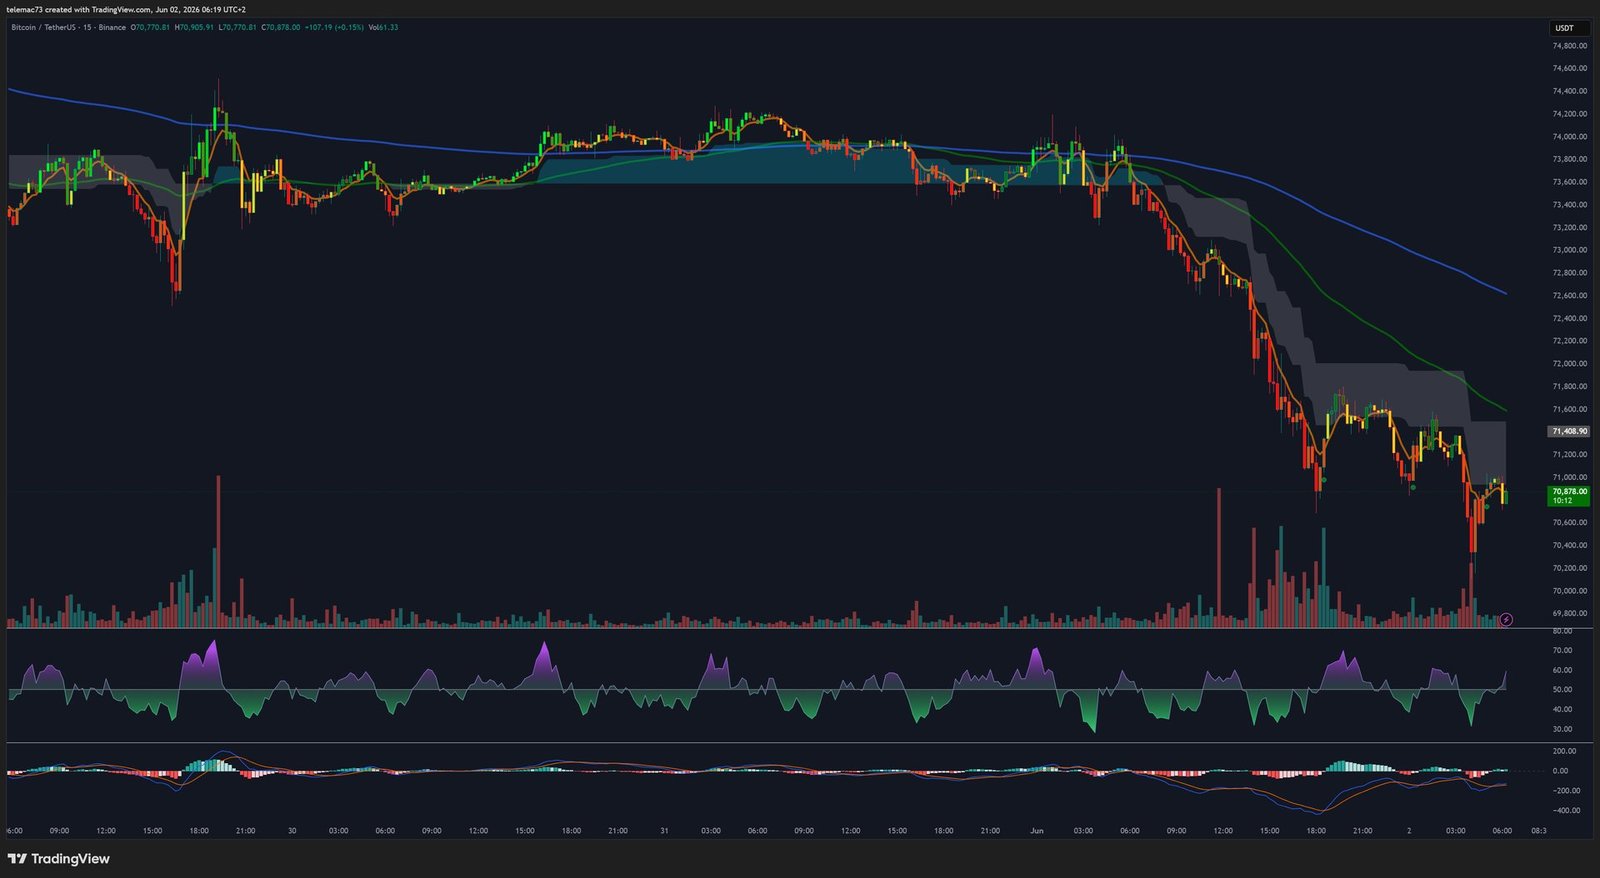Click the 30 date label on time axis
Viewport: 1600px width, 878px height.
292,831
